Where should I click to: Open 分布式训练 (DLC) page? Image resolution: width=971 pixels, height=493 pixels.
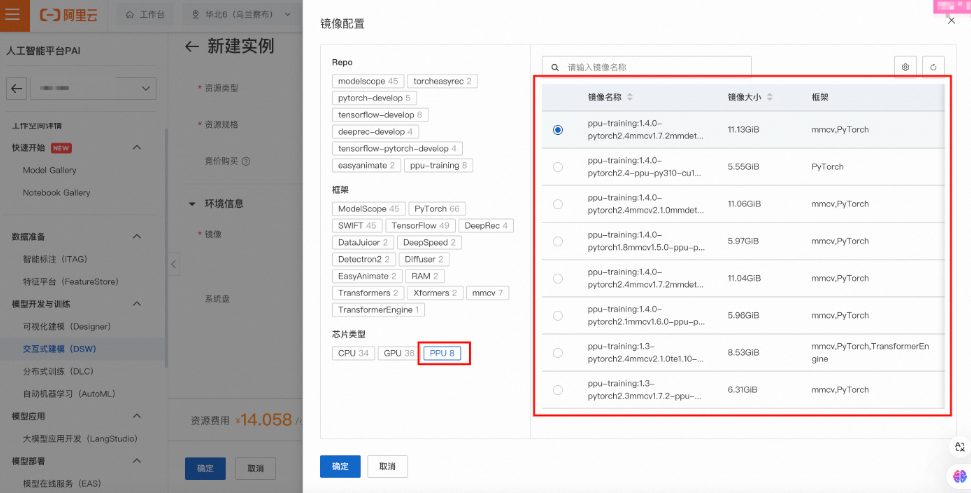pyautogui.click(x=58, y=371)
